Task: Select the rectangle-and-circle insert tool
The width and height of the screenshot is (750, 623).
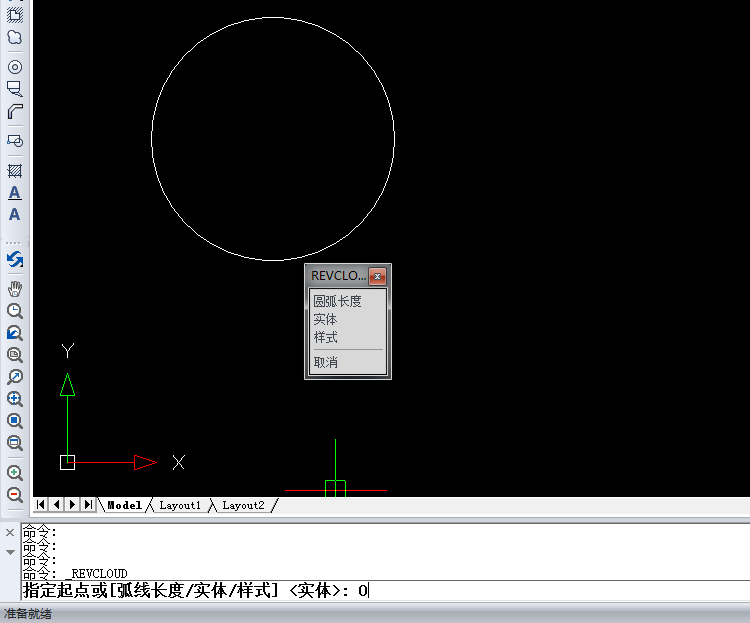Action: point(15,141)
